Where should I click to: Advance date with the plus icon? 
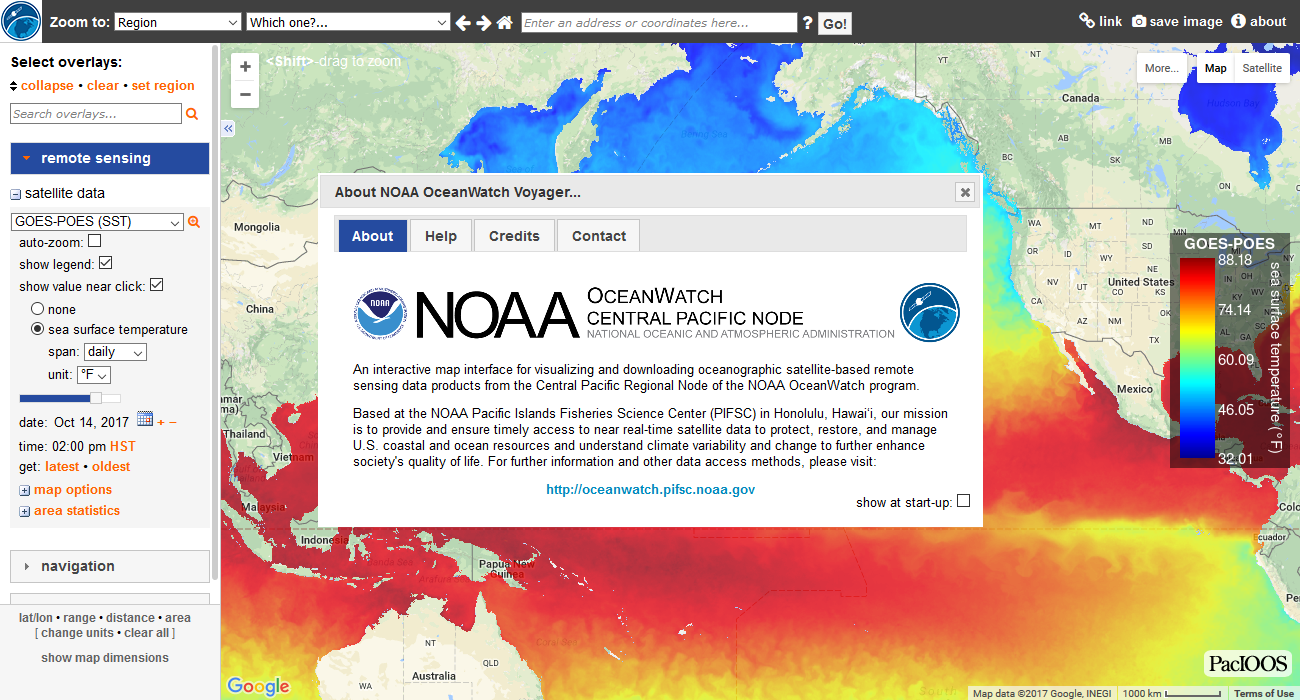click(x=160, y=422)
